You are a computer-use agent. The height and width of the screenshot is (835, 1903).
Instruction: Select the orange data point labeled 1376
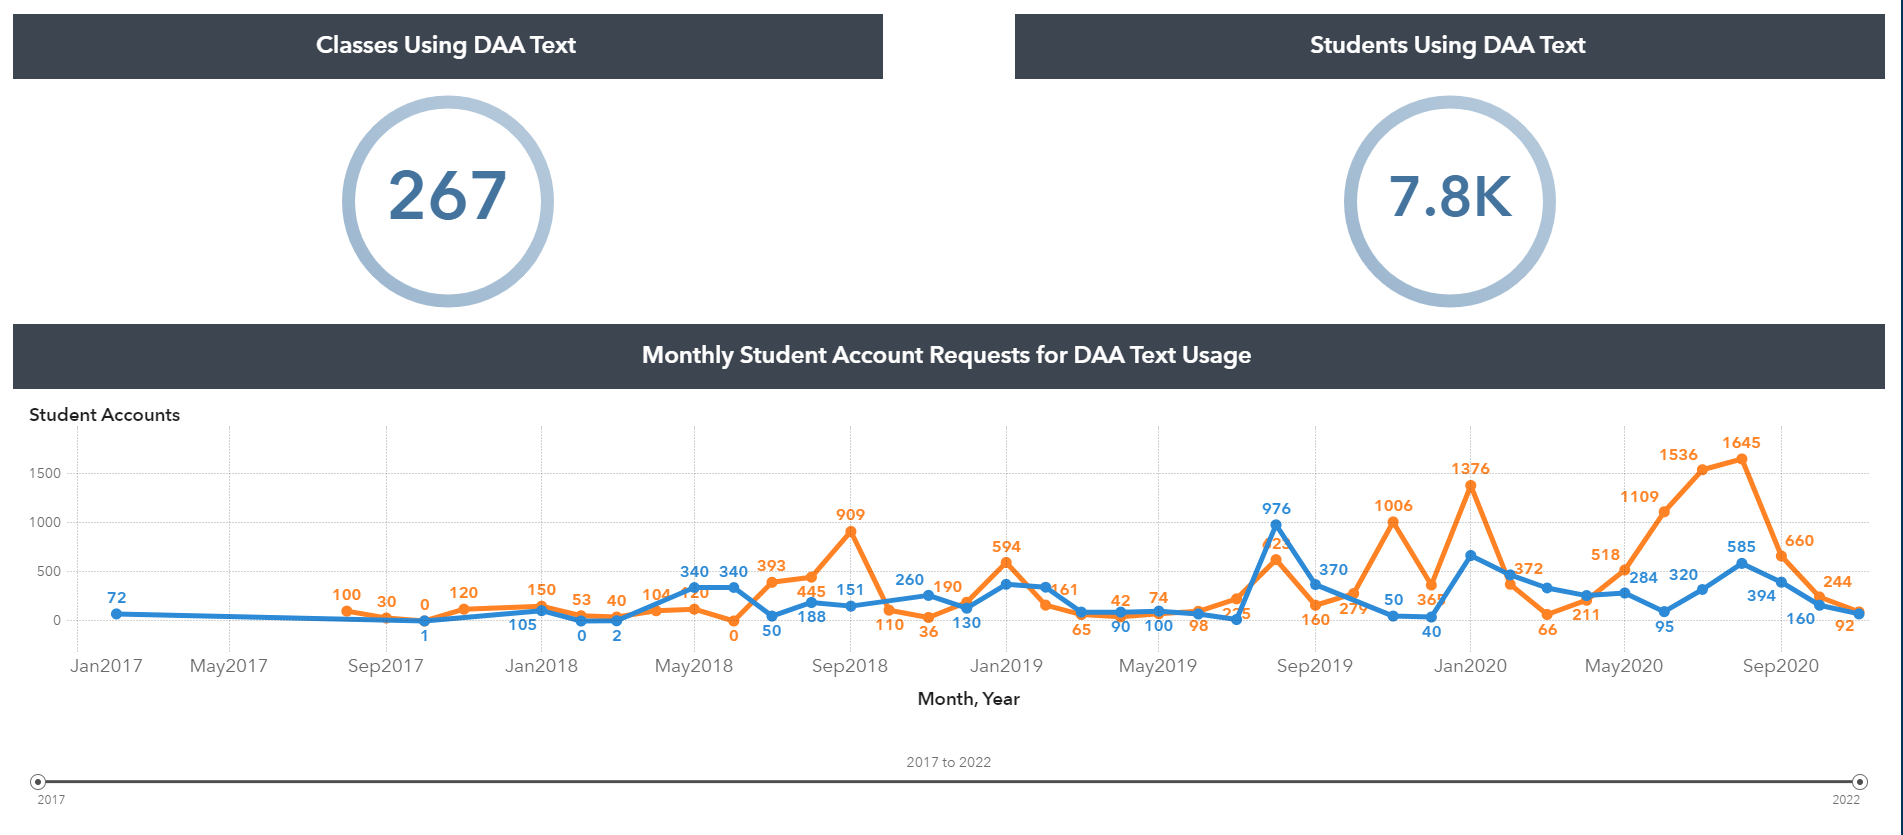[1470, 486]
